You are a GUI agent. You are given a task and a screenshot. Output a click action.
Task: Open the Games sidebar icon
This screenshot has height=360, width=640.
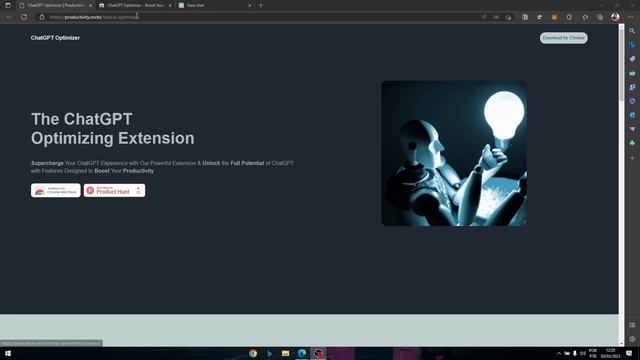click(632, 87)
